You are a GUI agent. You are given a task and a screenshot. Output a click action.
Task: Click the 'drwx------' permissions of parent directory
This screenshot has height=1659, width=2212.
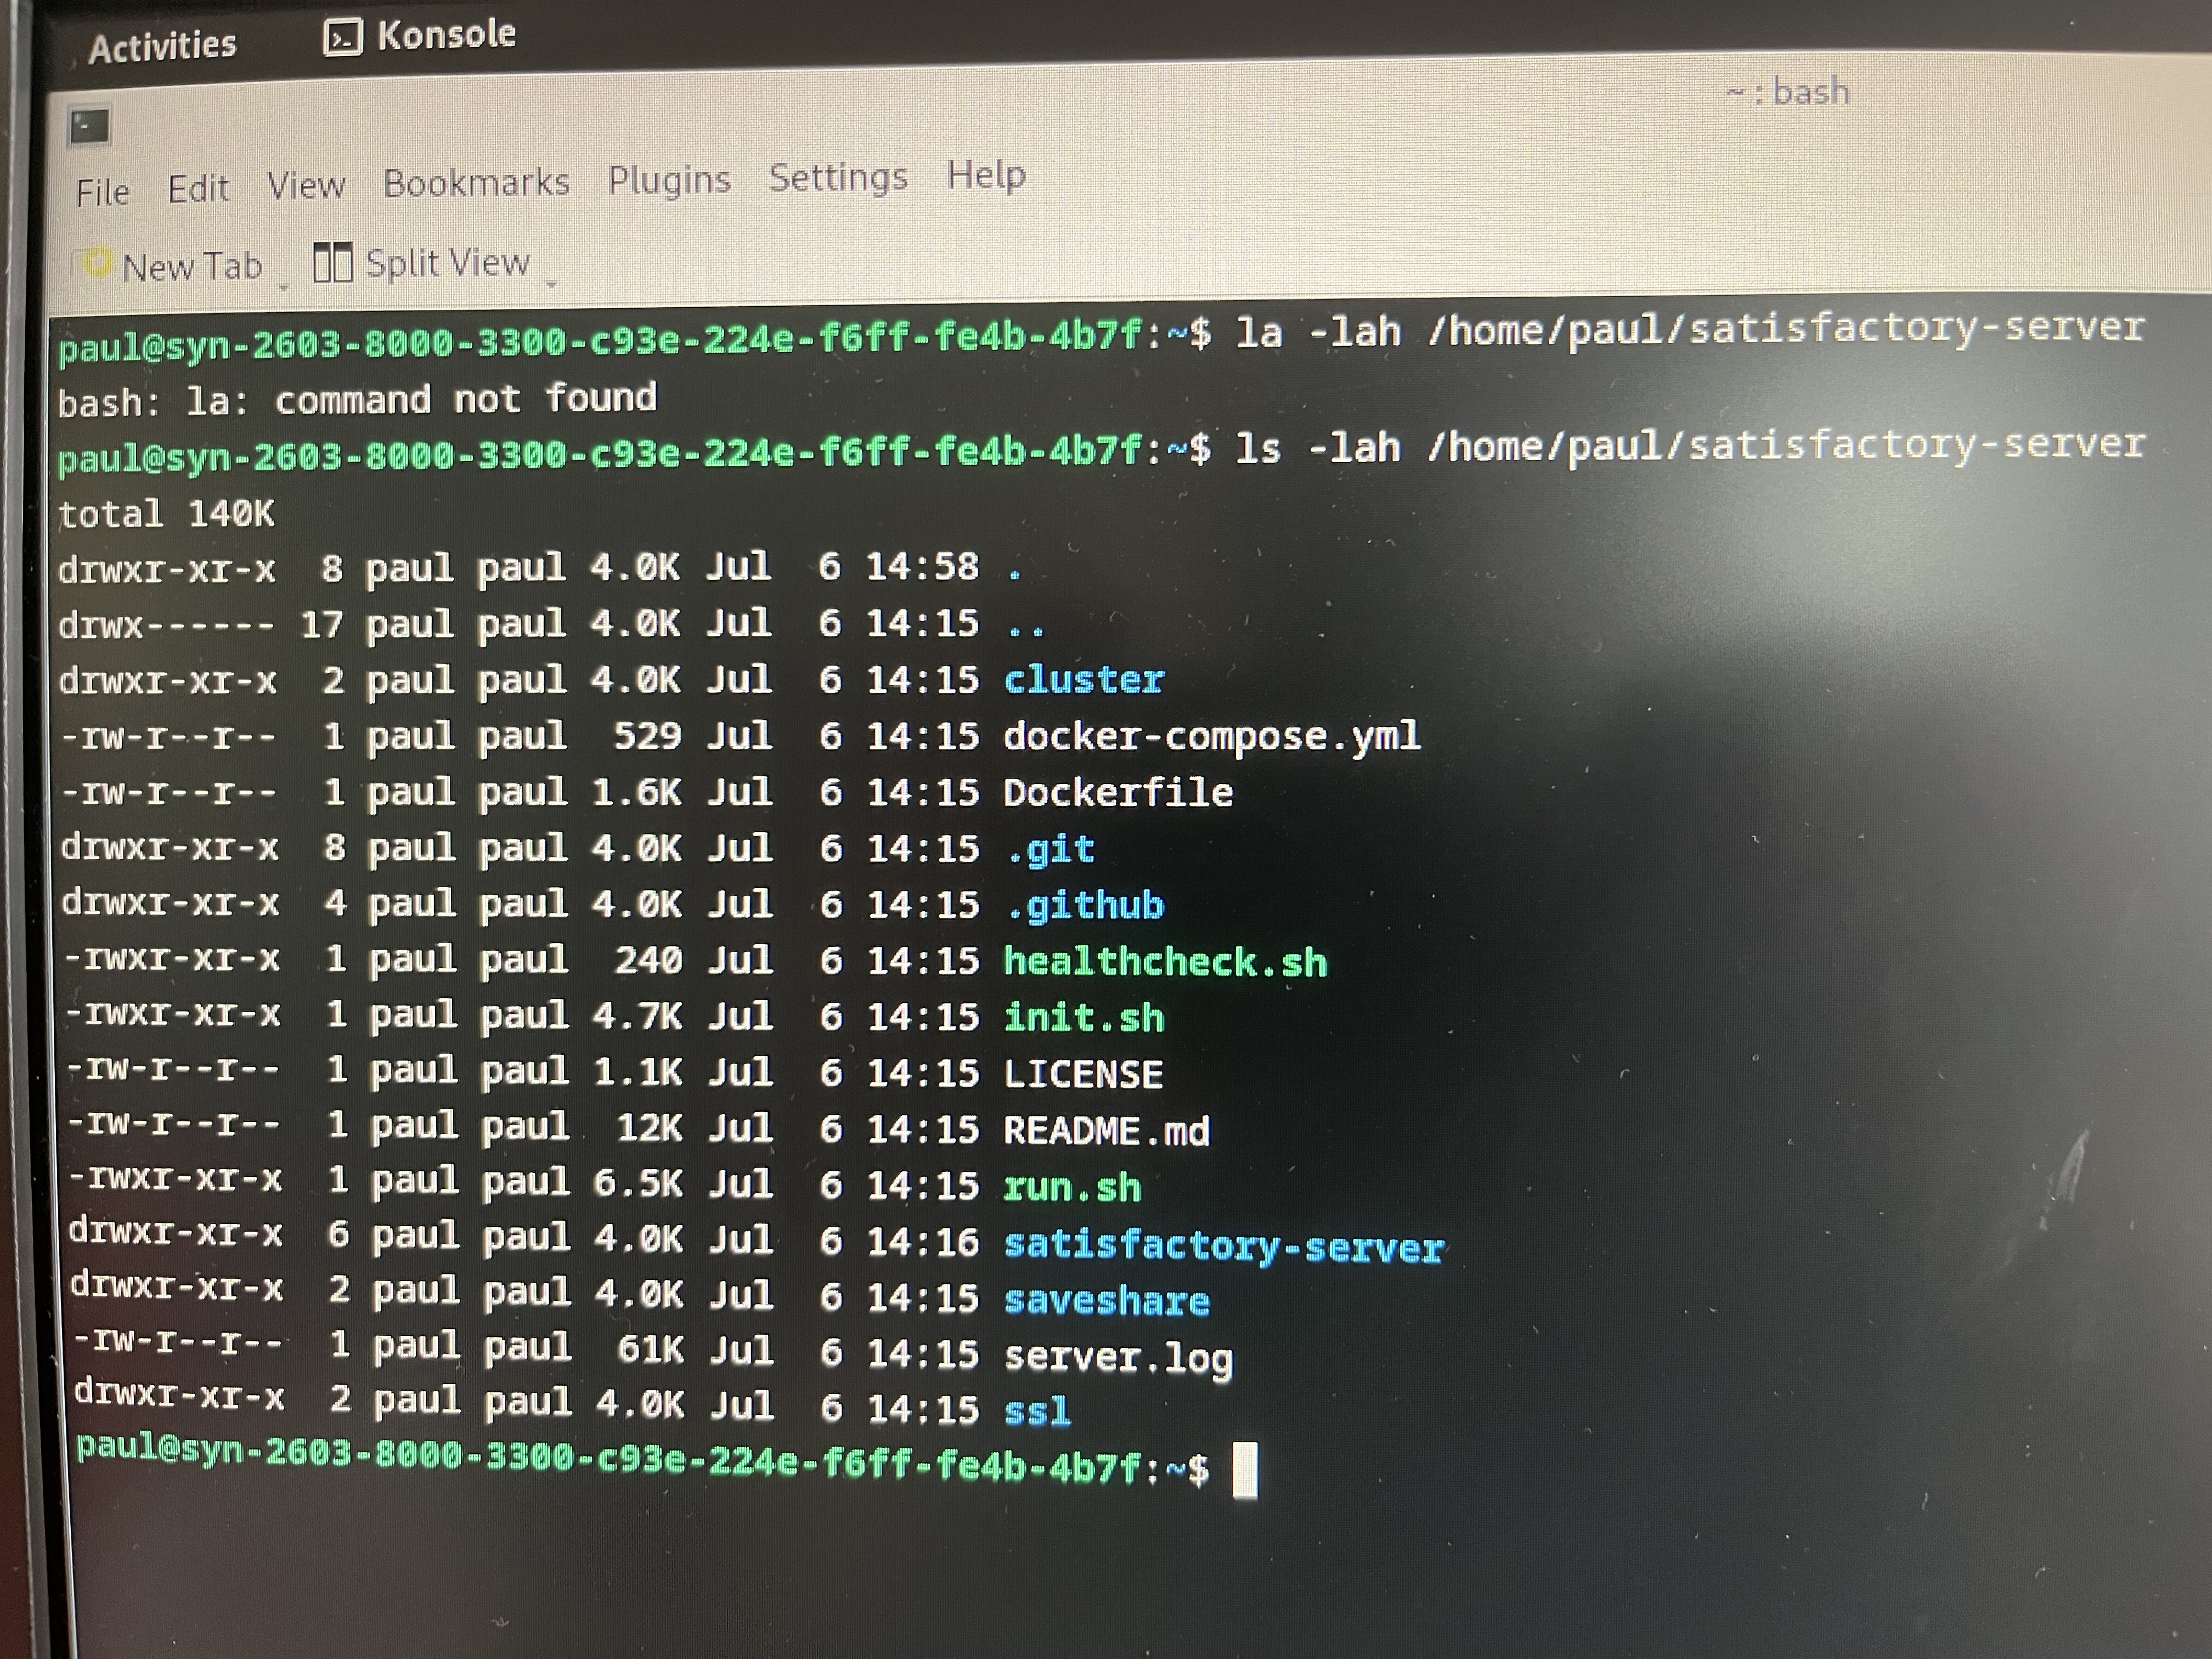click(x=166, y=625)
